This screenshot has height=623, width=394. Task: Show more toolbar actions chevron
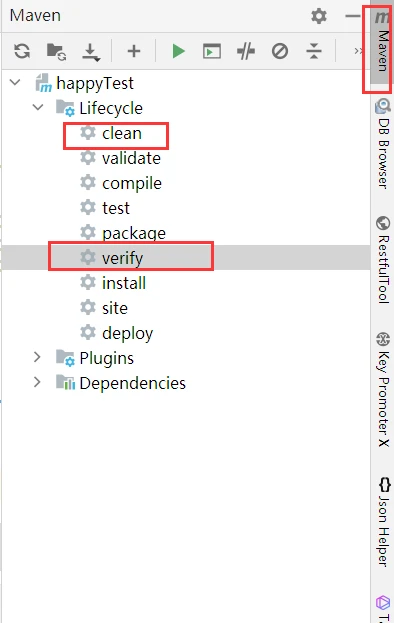point(358,51)
